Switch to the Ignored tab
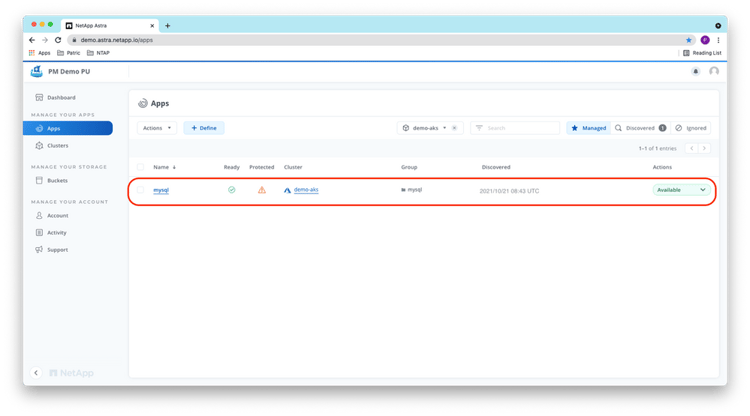Screen dimensions: 750x416 point(691,128)
